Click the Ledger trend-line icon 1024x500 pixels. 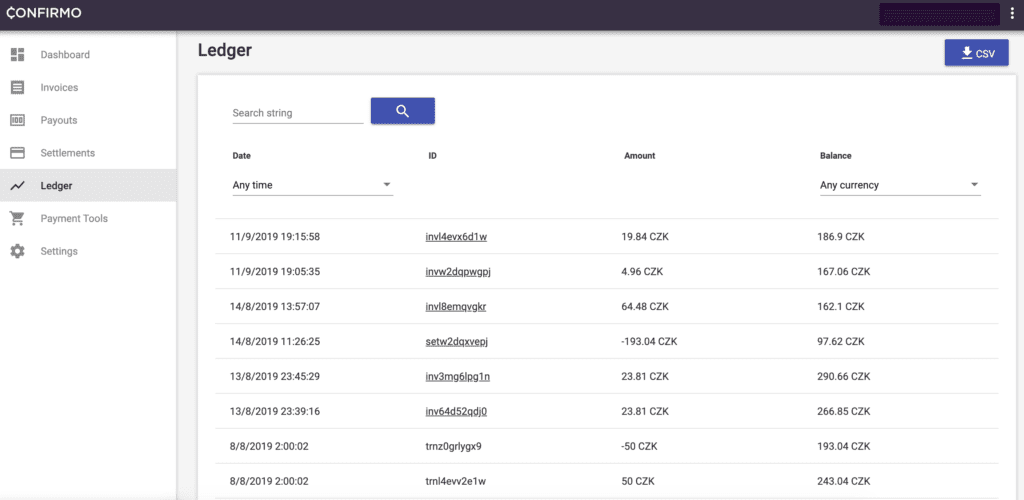[x=18, y=185]
